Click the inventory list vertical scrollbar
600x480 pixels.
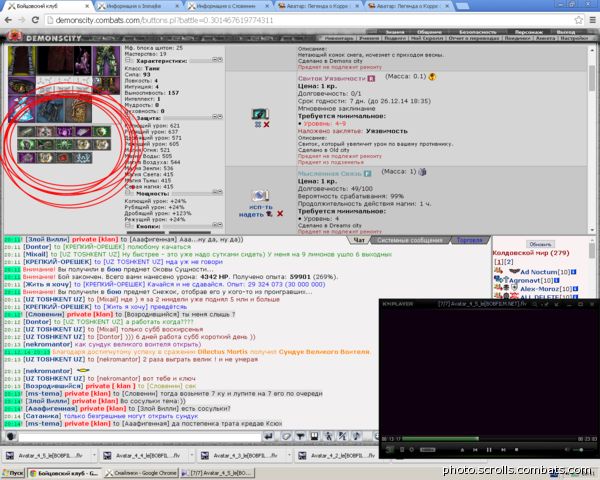(592, 139)
